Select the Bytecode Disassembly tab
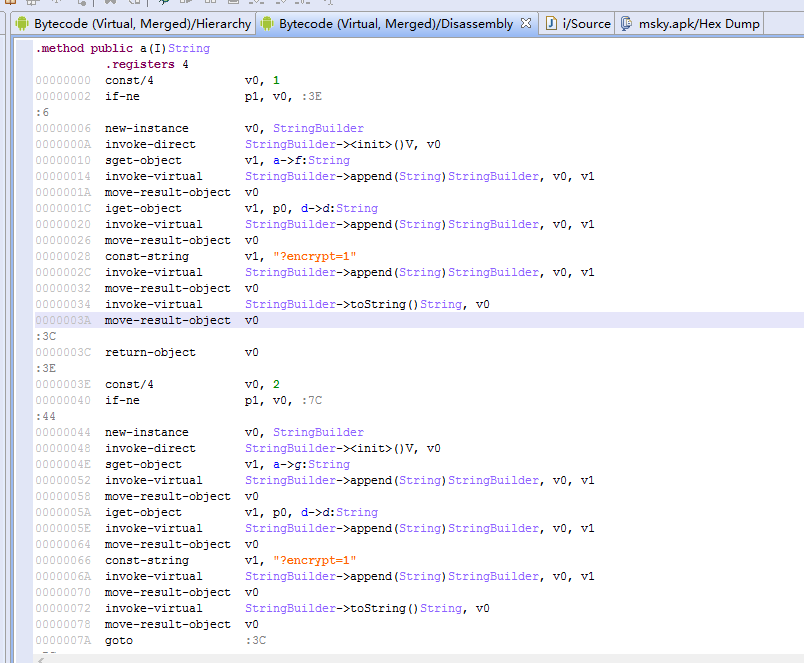 point(396,24)
